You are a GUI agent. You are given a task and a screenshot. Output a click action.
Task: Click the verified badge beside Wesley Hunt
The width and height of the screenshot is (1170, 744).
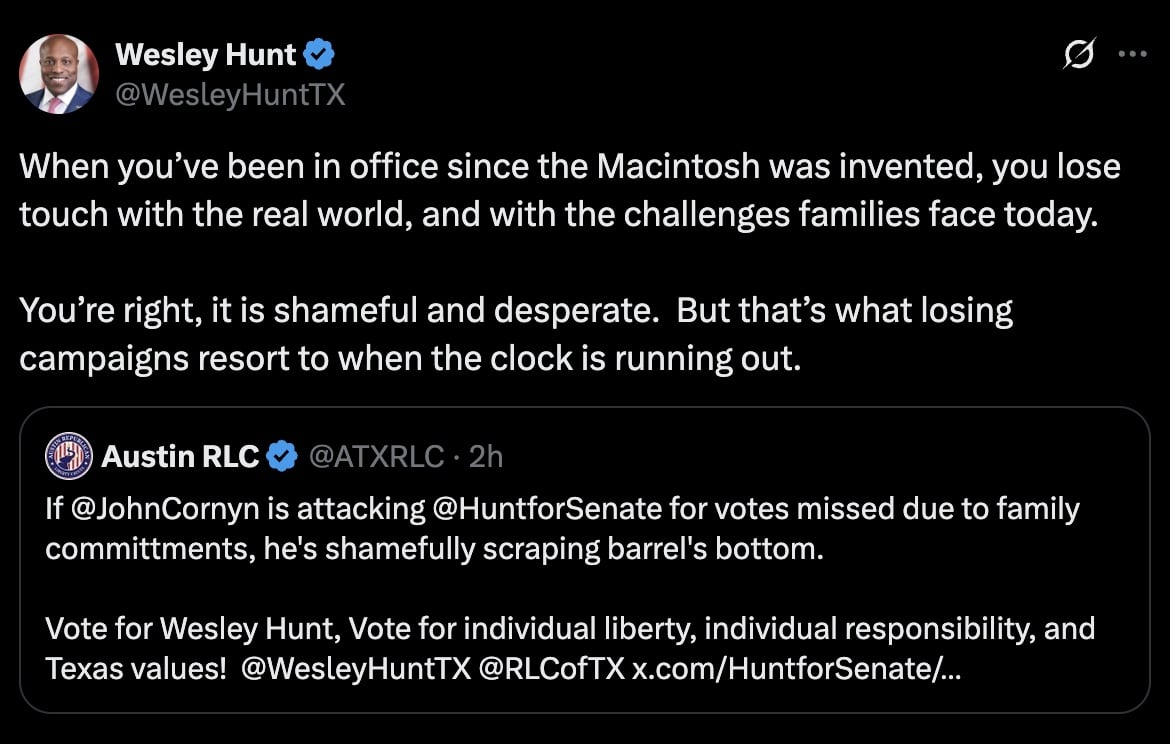coord(319,54)
